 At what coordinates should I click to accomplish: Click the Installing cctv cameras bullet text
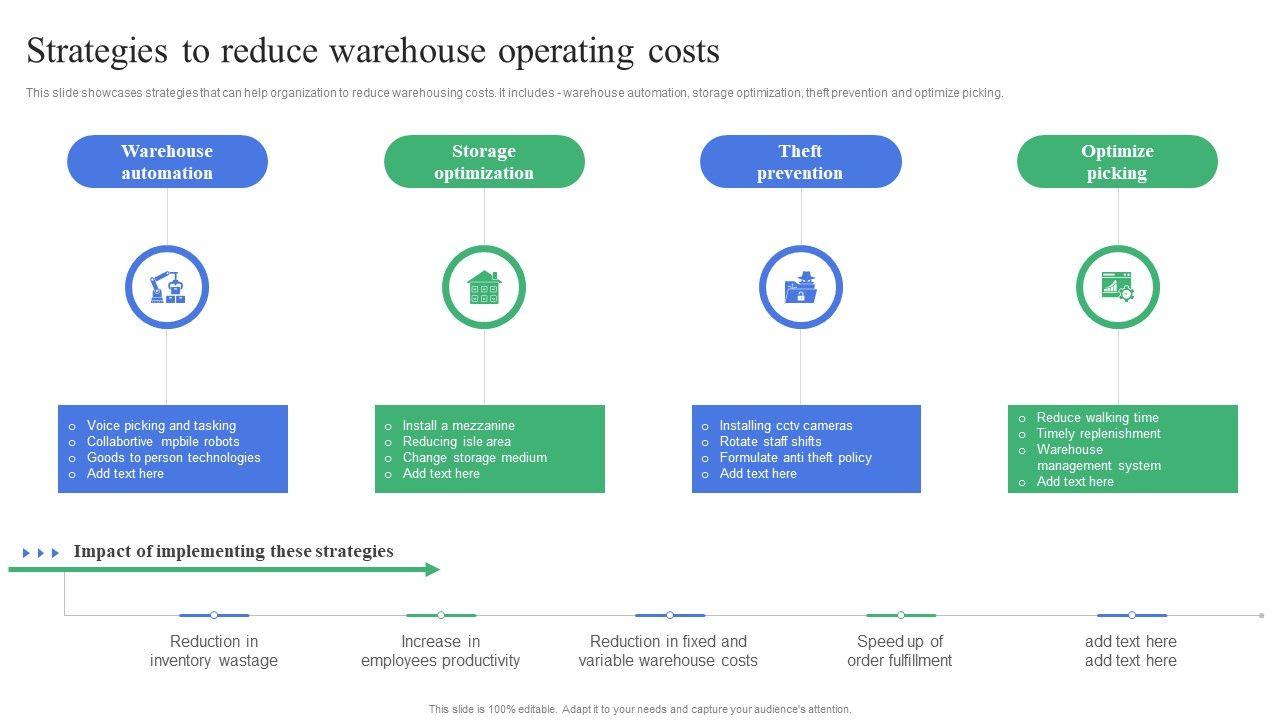coord(785,425)
